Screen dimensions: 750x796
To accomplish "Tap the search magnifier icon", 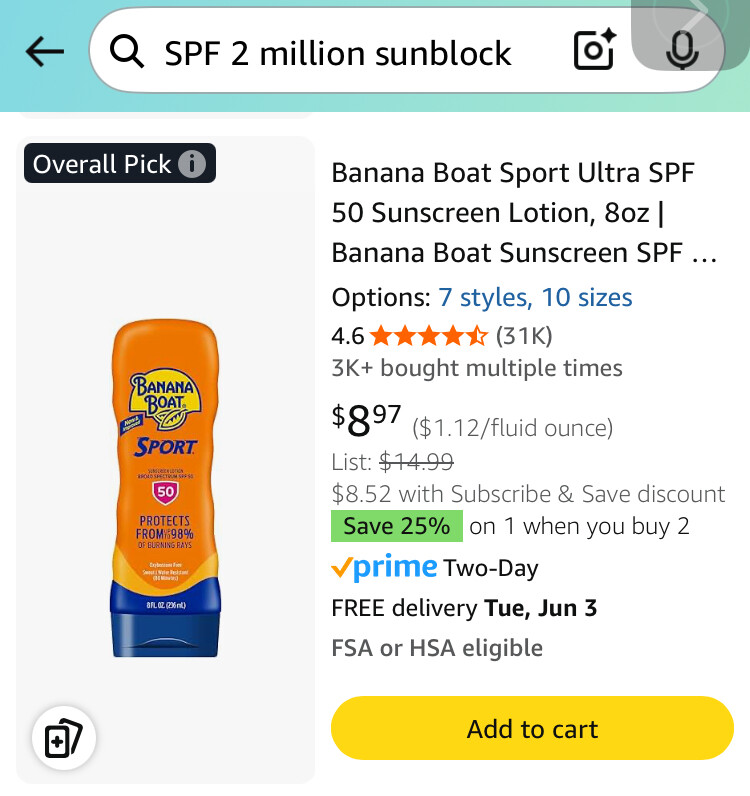I will click(x=128, y=52).
